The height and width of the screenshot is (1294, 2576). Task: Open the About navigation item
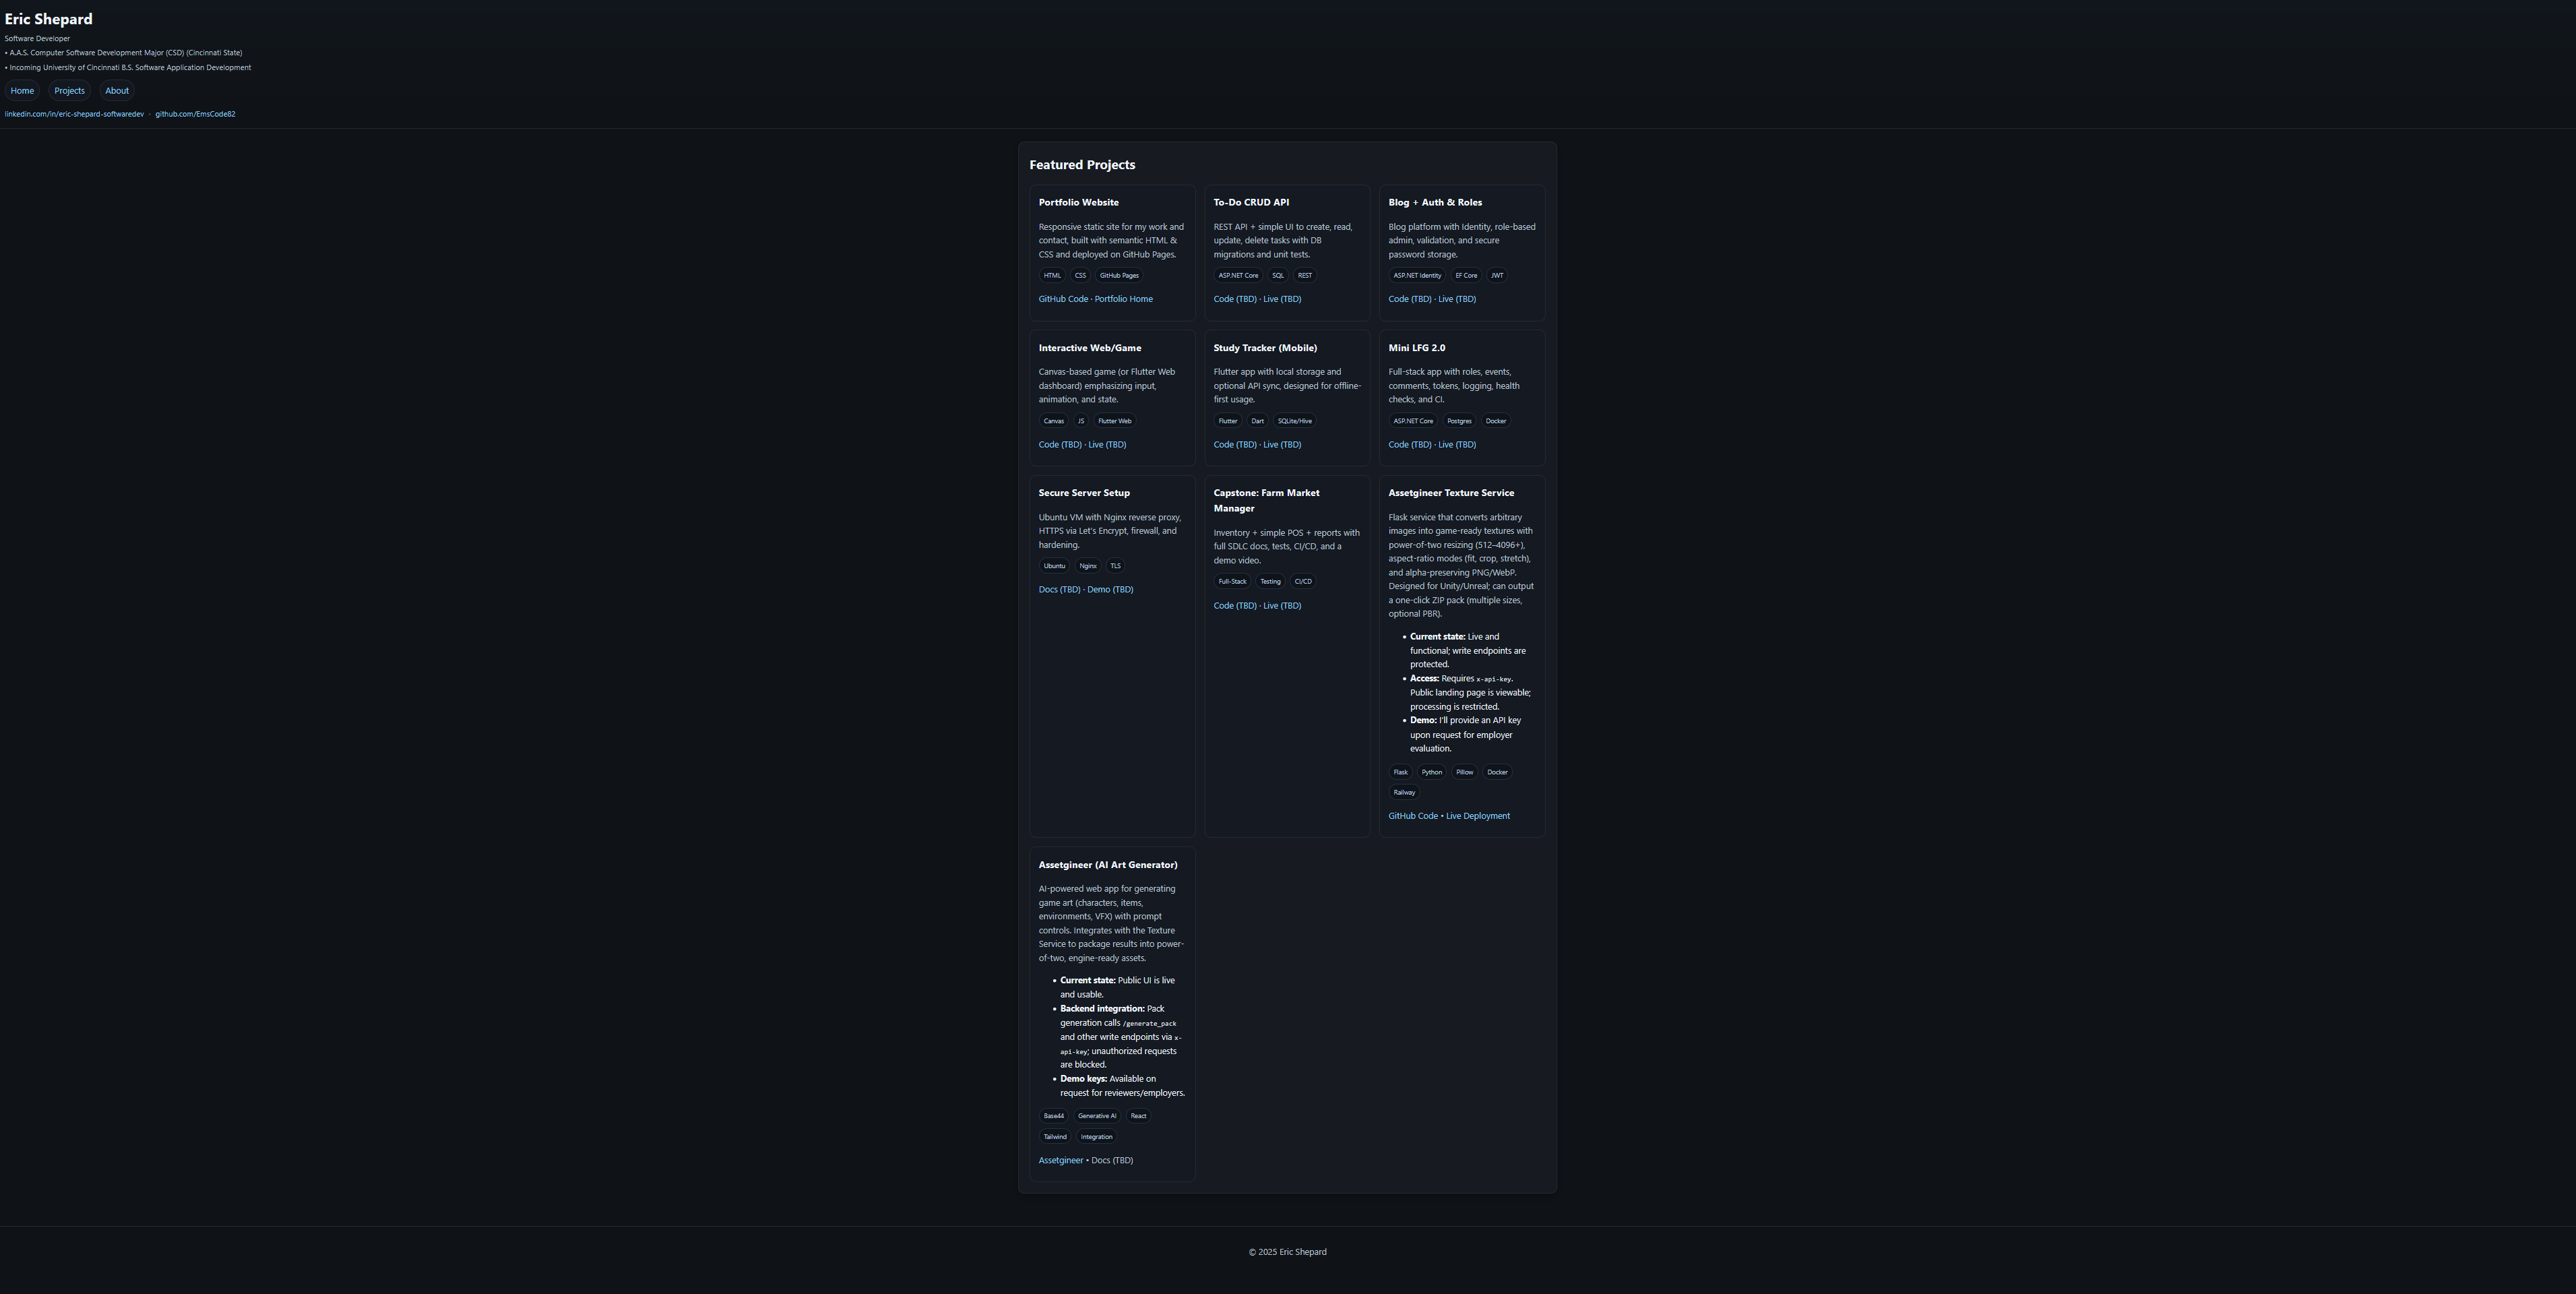click(117, 91)
